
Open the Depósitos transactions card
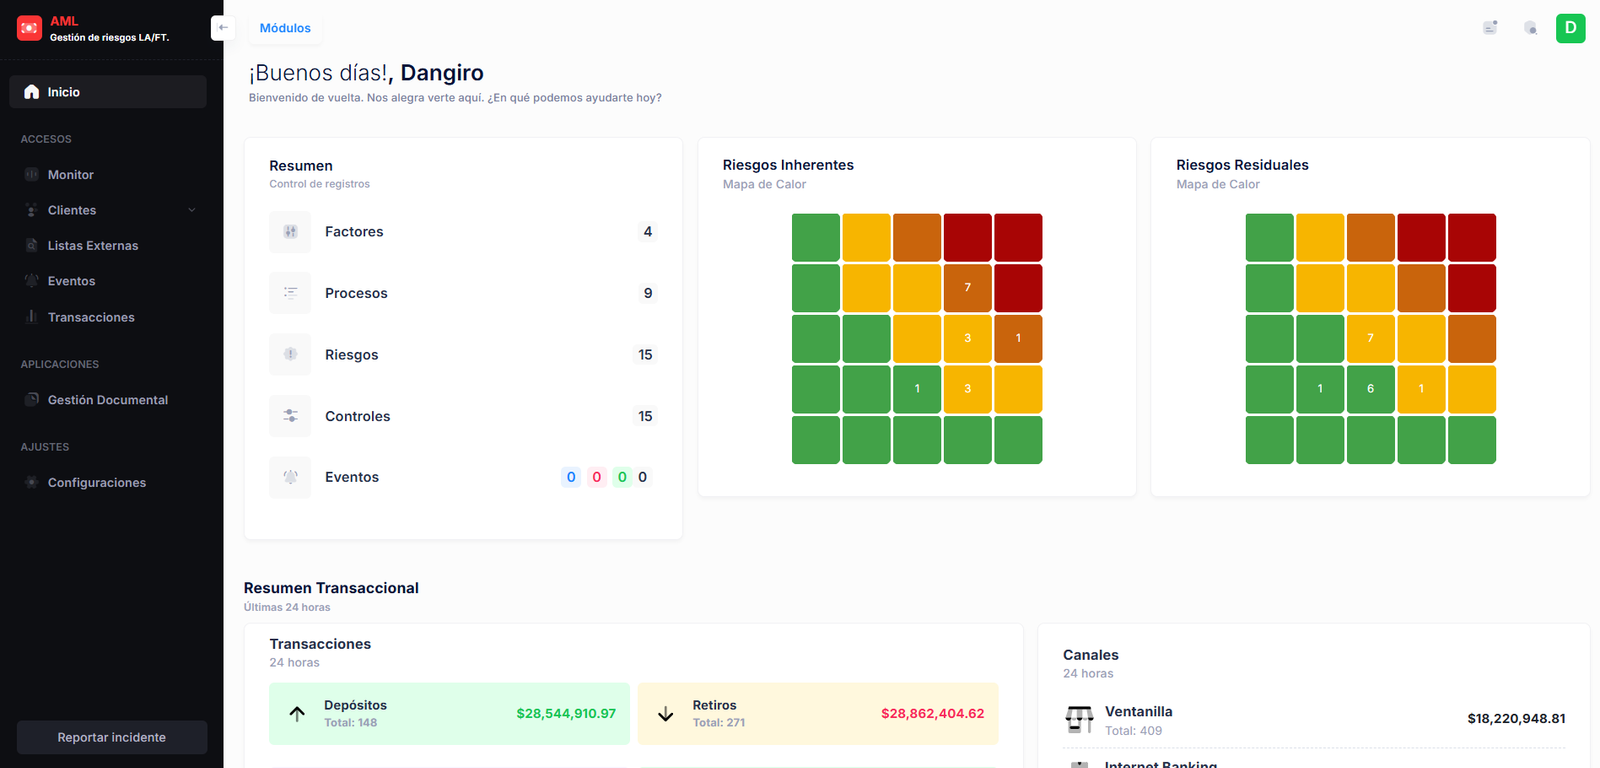point(449,714)
